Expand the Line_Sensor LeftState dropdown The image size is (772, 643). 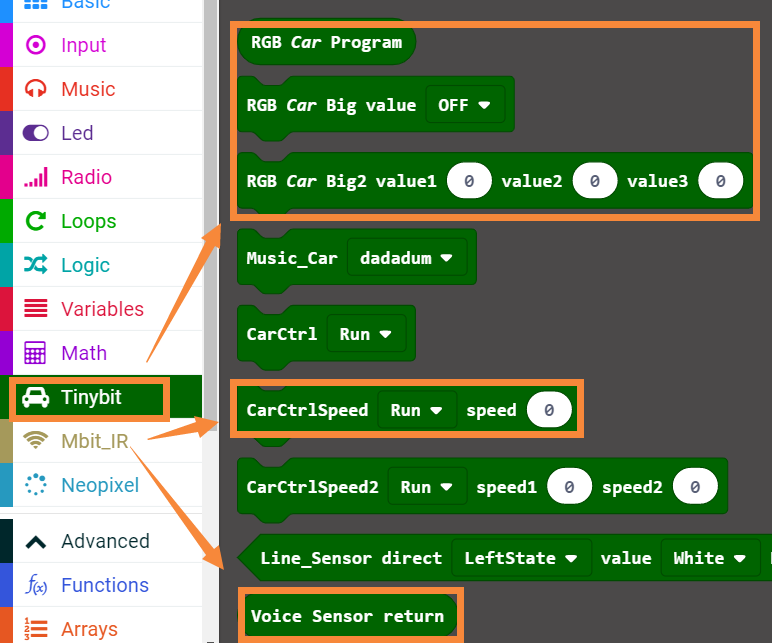tap(518, 558)
